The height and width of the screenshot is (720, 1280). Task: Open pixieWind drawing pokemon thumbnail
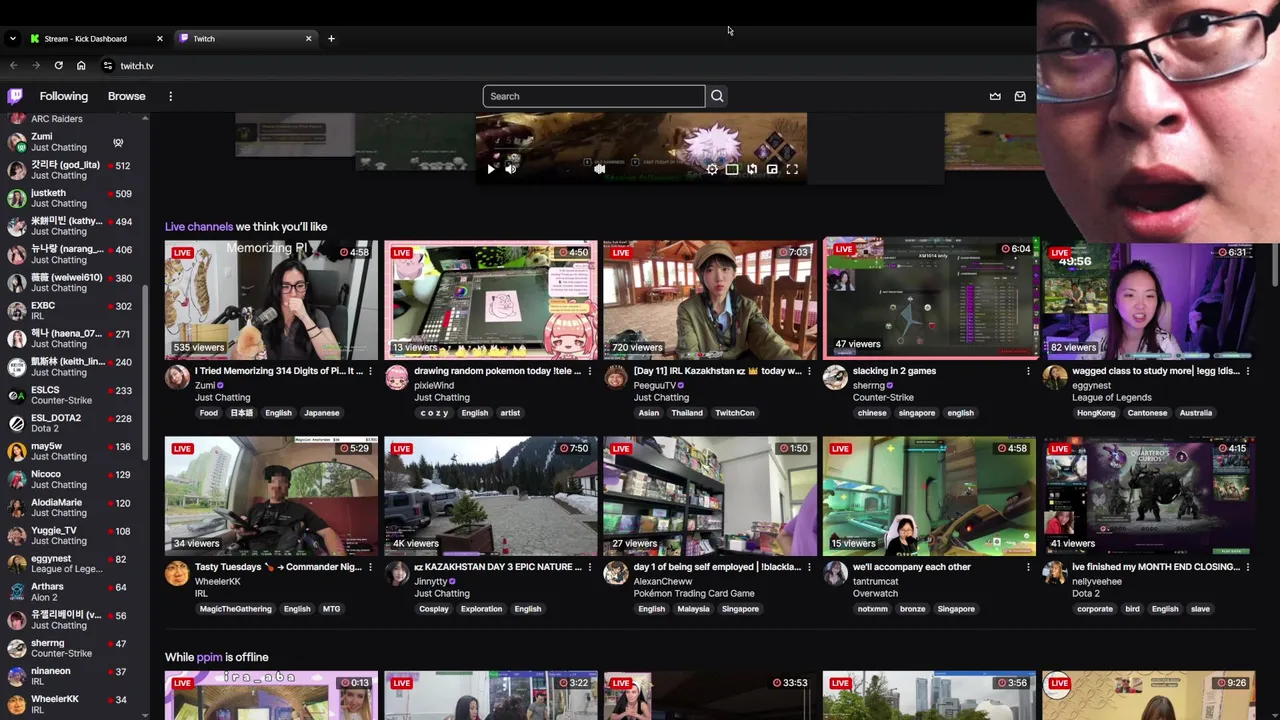(x=491, y=300)
